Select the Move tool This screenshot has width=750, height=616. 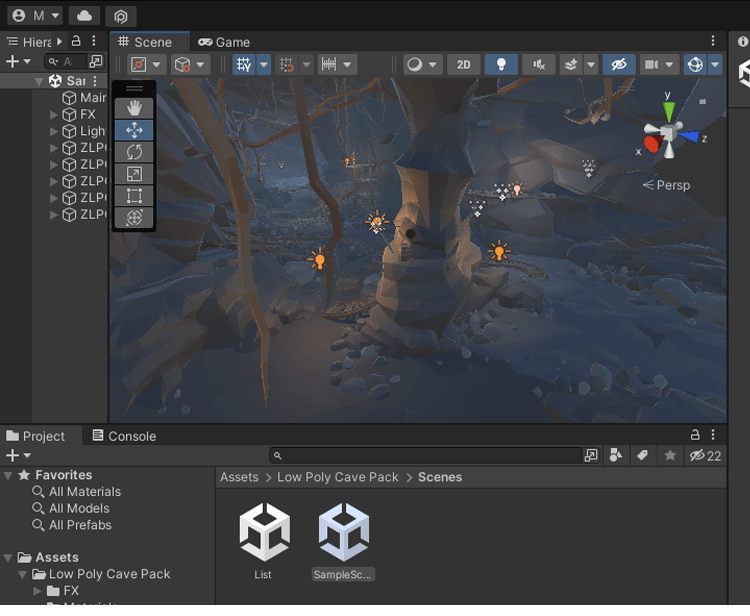point(134,130)
